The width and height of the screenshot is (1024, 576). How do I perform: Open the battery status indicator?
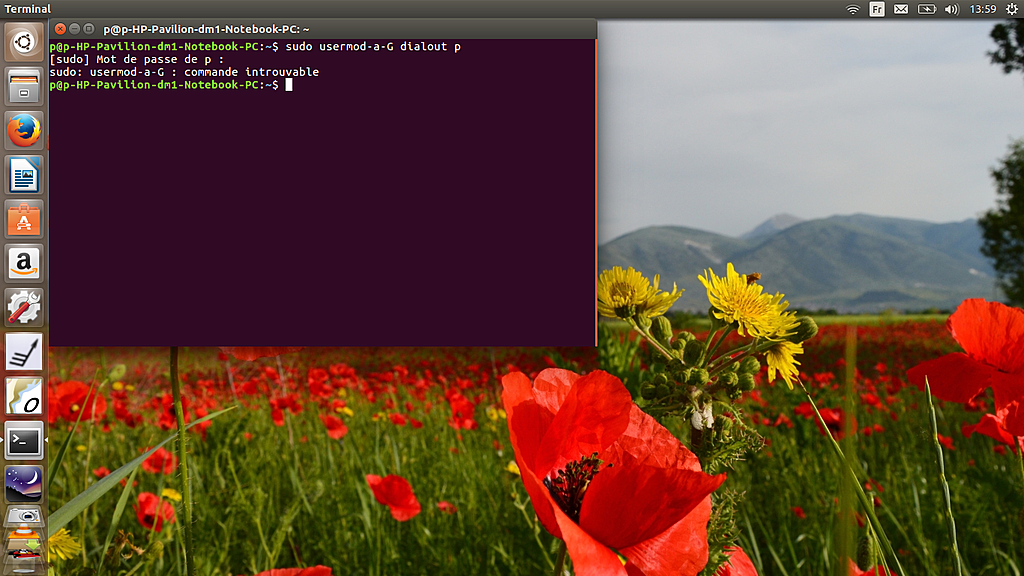(926, 9)
